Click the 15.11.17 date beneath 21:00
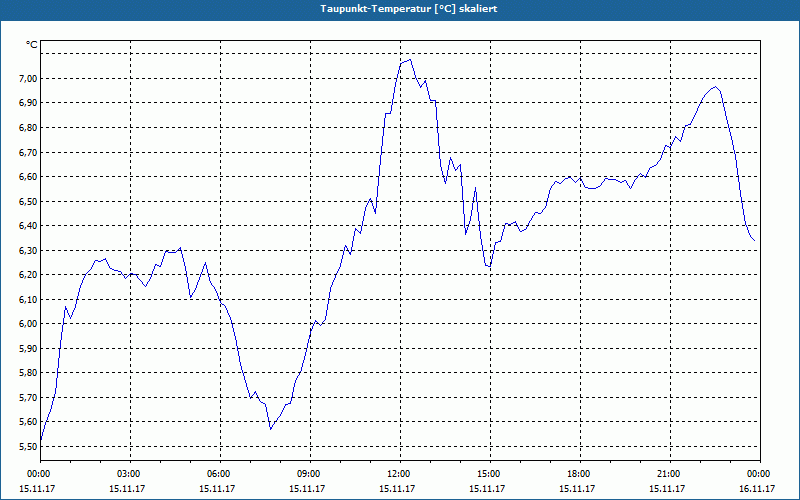 click(667, 489)
